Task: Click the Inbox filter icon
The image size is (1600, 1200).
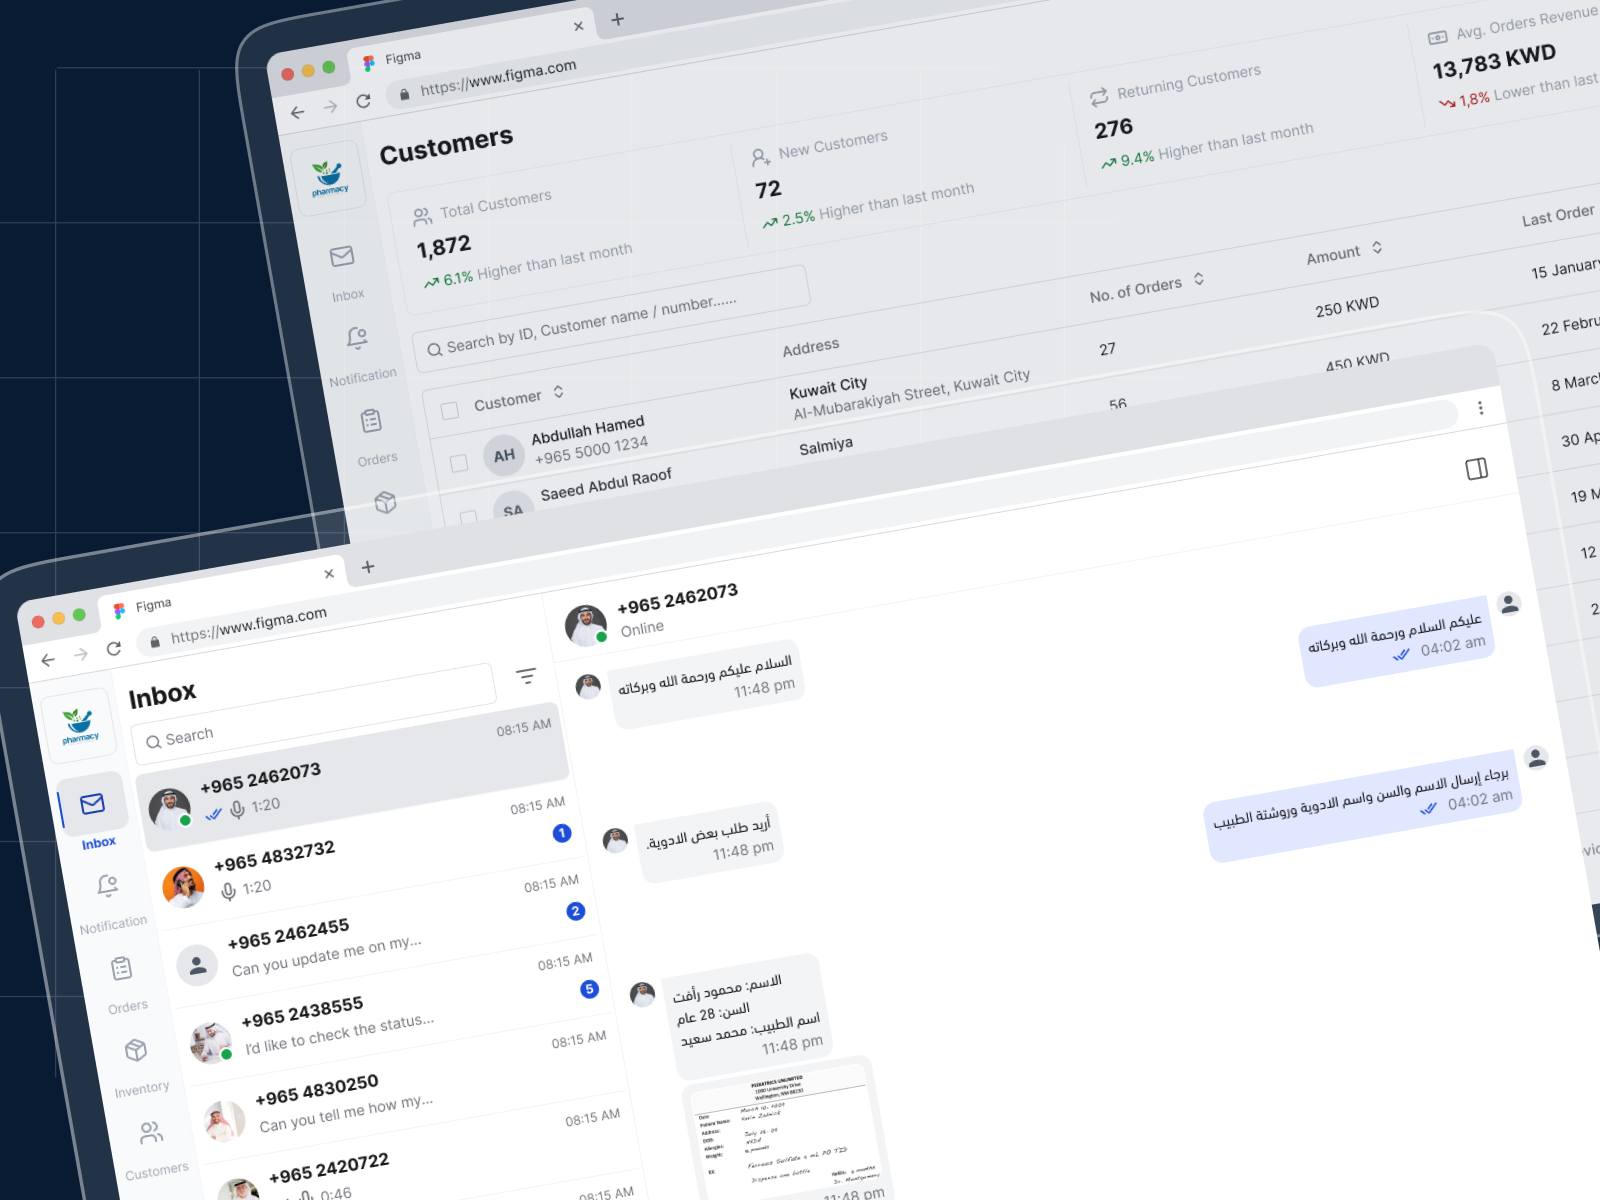Action: point(526,677)
